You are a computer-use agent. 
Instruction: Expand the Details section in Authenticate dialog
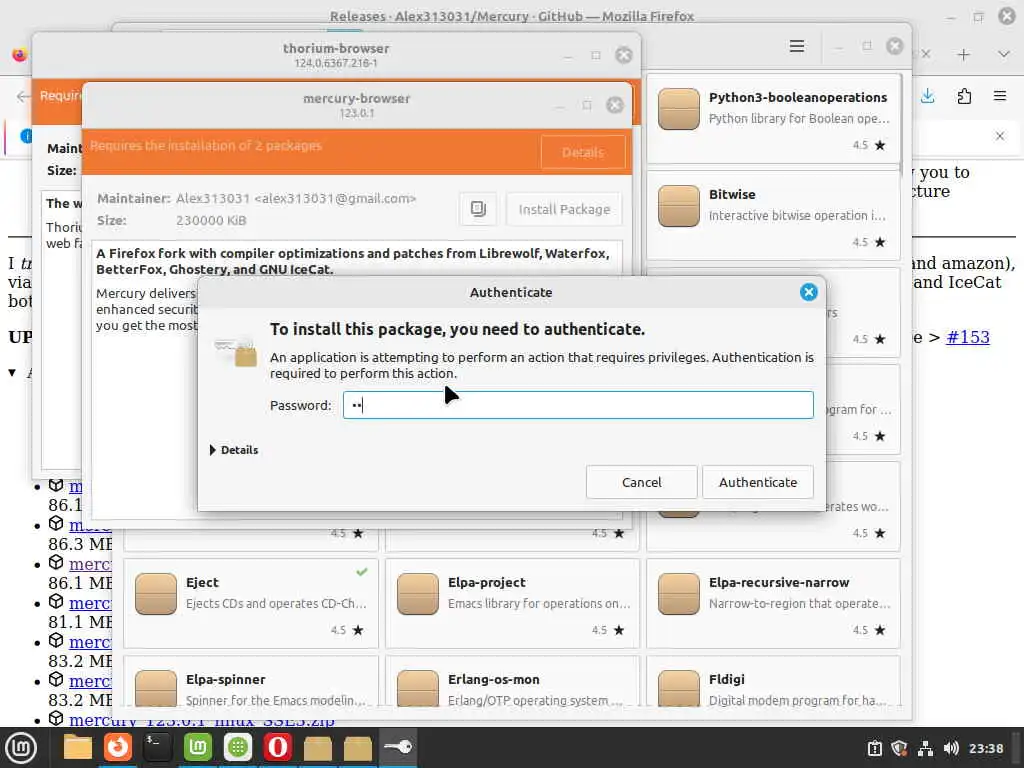point(234,450)
